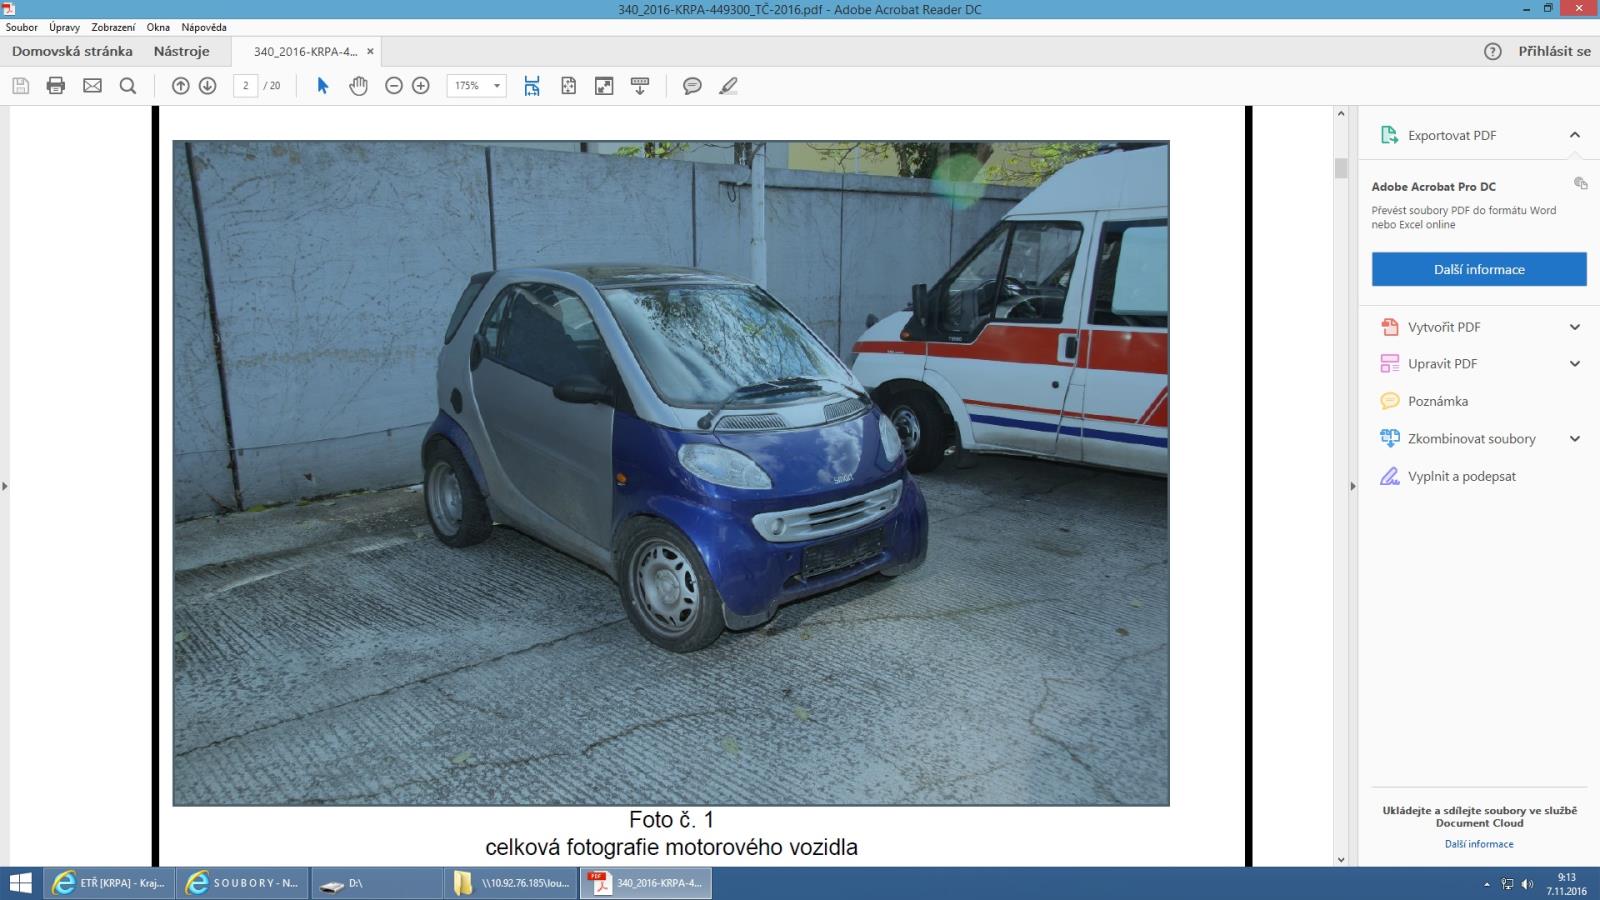The width and height of the screenshot is (1600, 900).
Task: Open the Find text magnifier
Action: pos(128,86)
